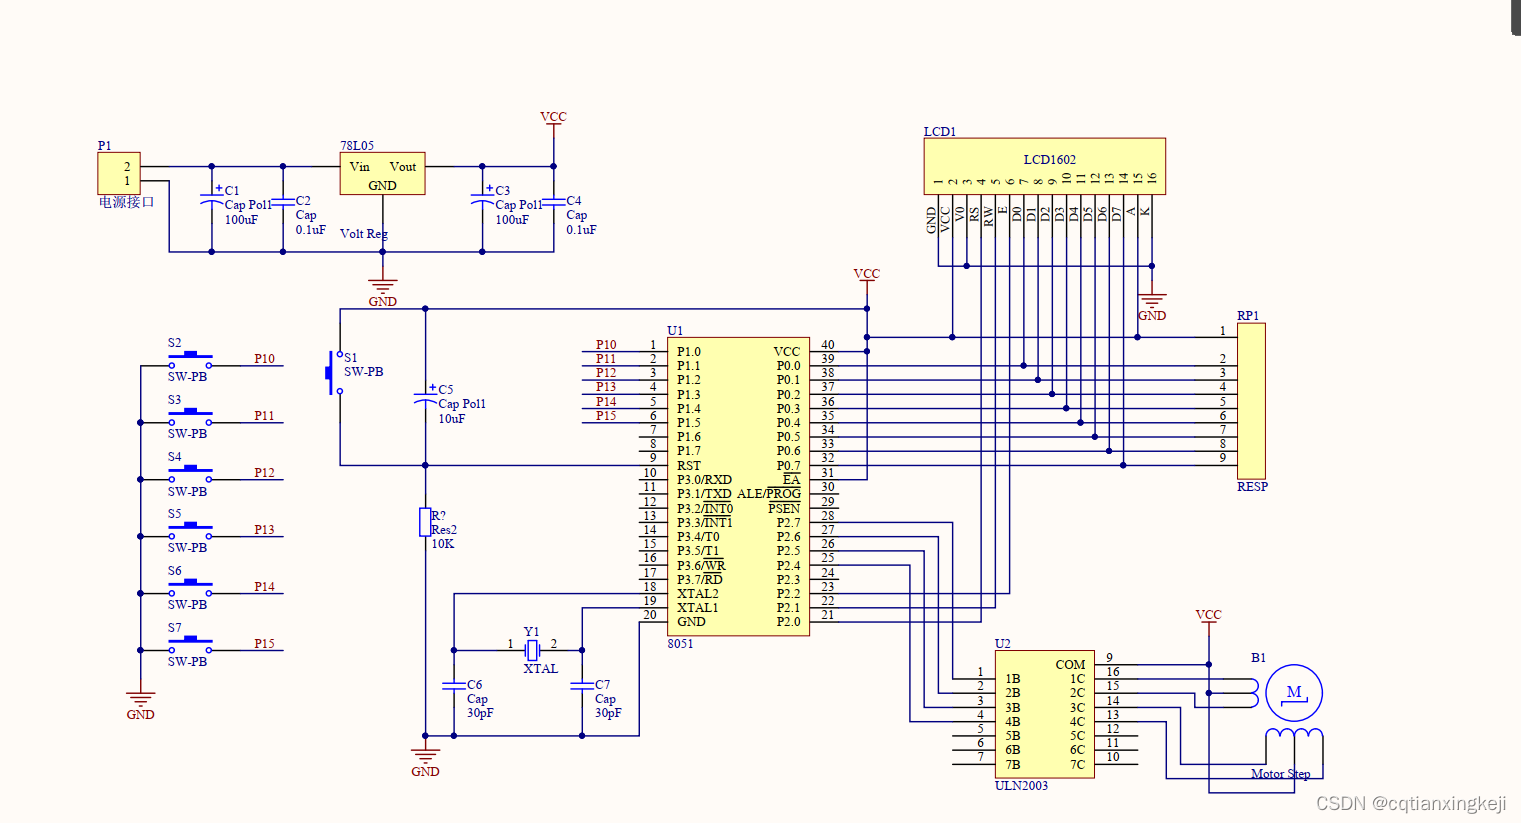Image resolution: width=1521 pixels, height=823 pixels.
Task: Click the 'RESP' label below RP1
Action: pyautogui.click(x=1252, y=487)
